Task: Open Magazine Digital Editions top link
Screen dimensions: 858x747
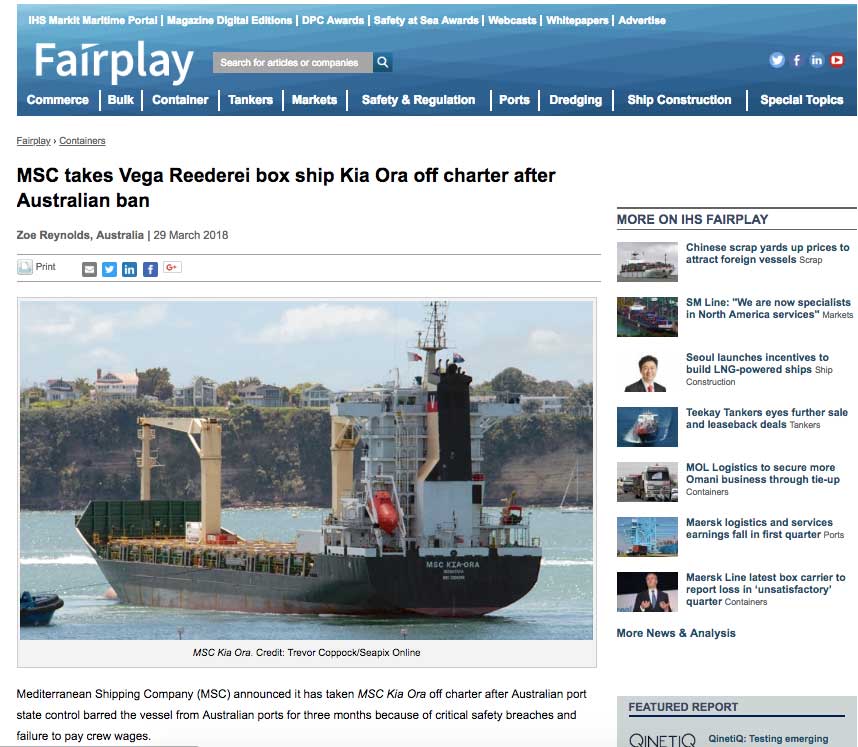Action: pyautogui.click(x=229, y=20)
